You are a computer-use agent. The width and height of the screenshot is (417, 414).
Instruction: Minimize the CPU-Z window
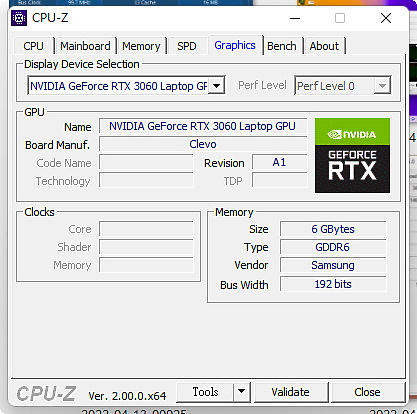[295, 18]
